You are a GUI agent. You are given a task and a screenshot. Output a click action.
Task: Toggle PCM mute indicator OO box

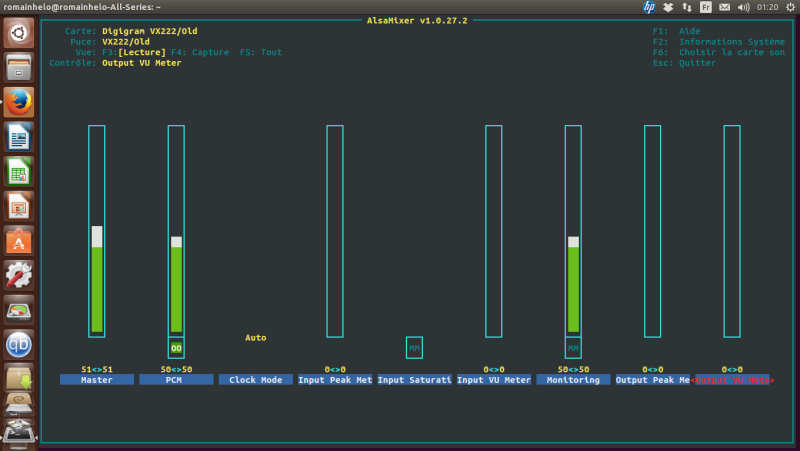pos(176,348)
